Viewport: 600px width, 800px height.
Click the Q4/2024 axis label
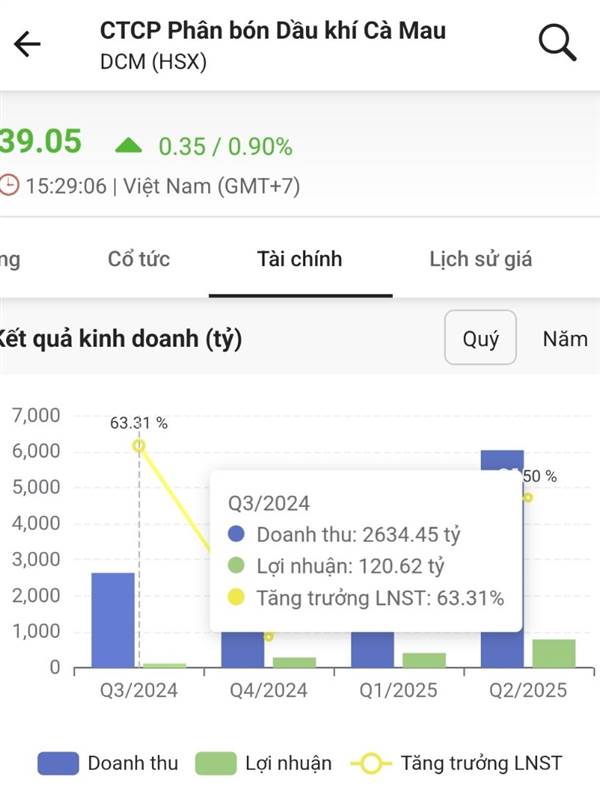(268, 691)
